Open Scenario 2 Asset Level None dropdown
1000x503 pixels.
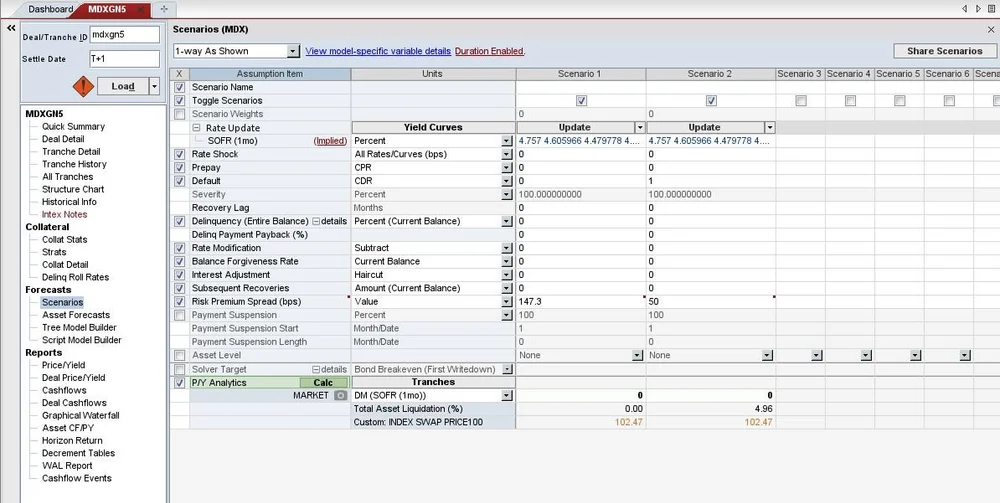767,356
